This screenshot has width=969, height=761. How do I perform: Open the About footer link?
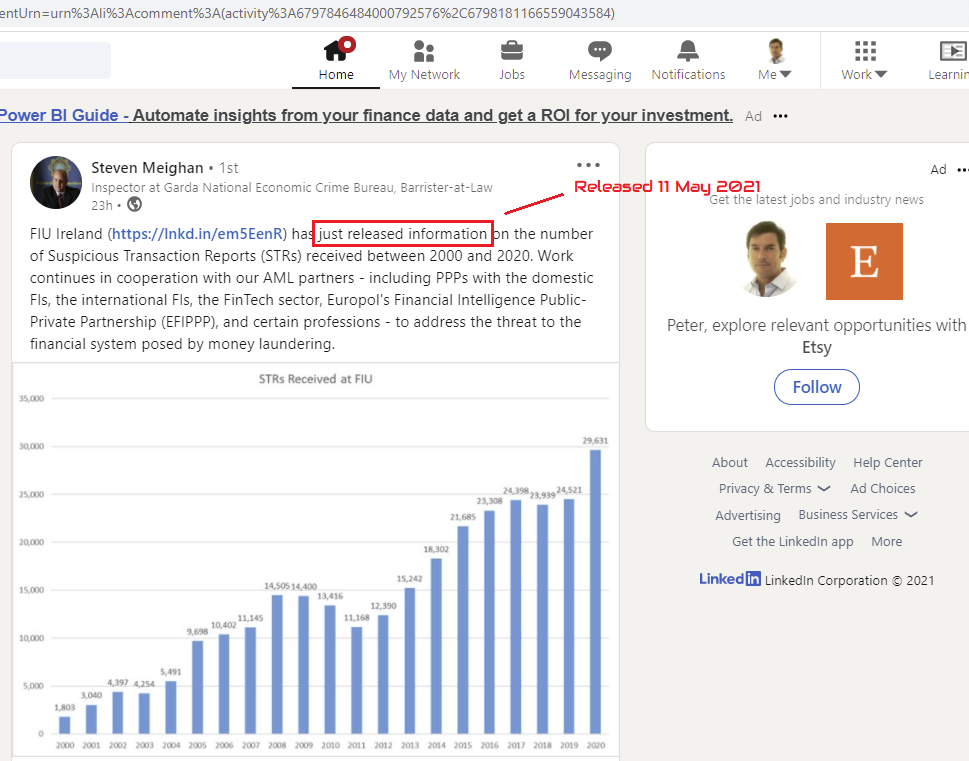[729, 462]
